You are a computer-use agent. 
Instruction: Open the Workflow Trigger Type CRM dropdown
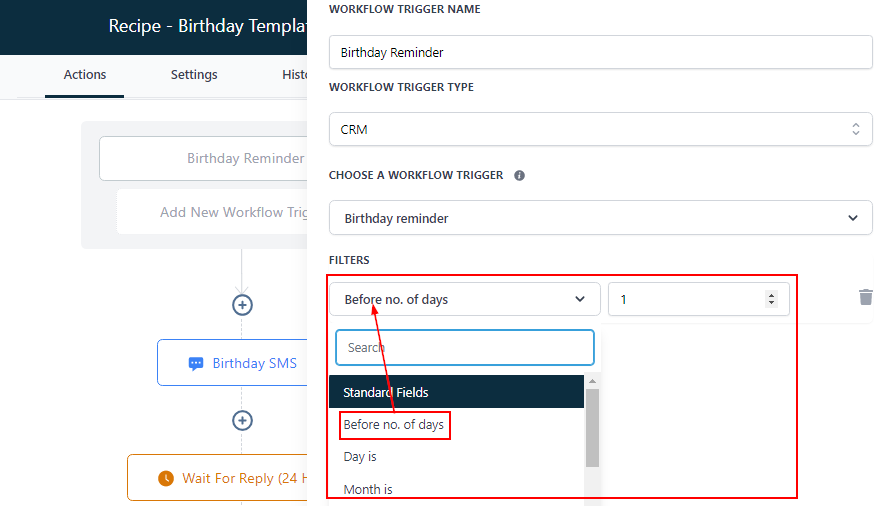coord(600,129)
